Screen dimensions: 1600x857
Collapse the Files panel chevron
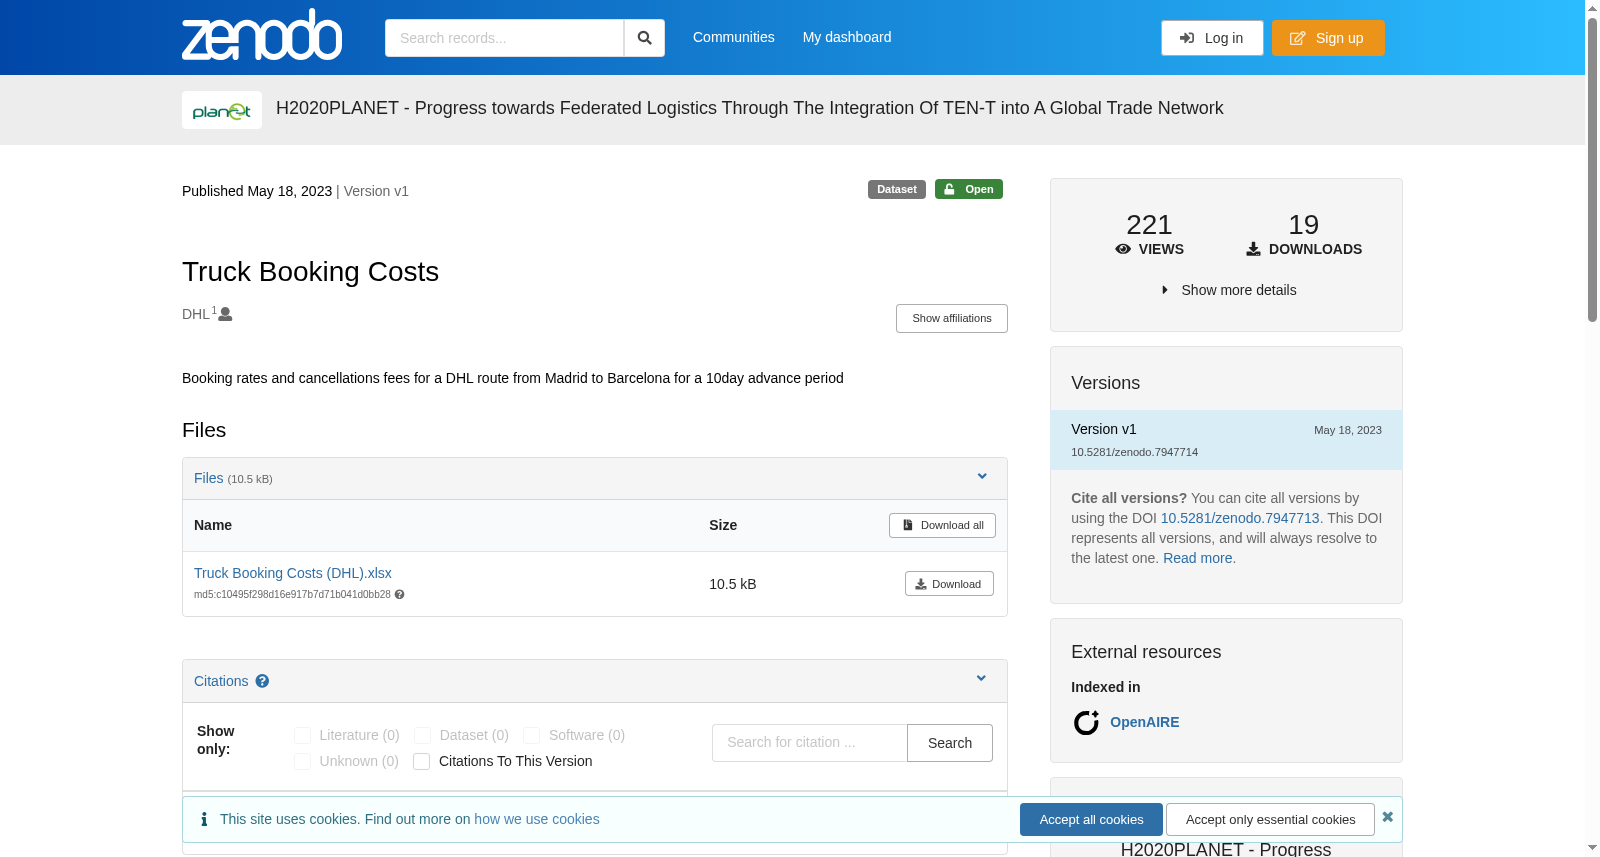point(982,477)
